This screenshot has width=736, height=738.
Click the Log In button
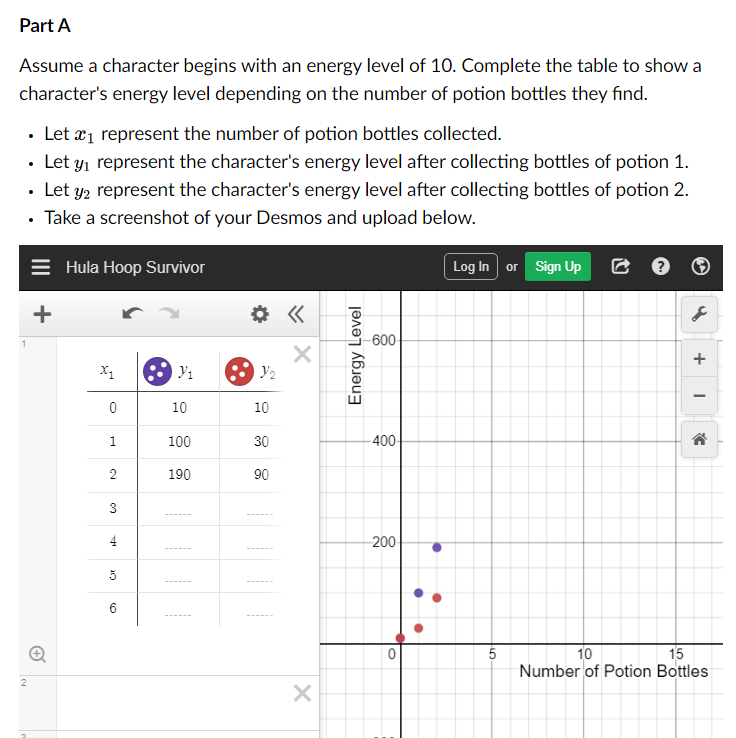(471, 267)
